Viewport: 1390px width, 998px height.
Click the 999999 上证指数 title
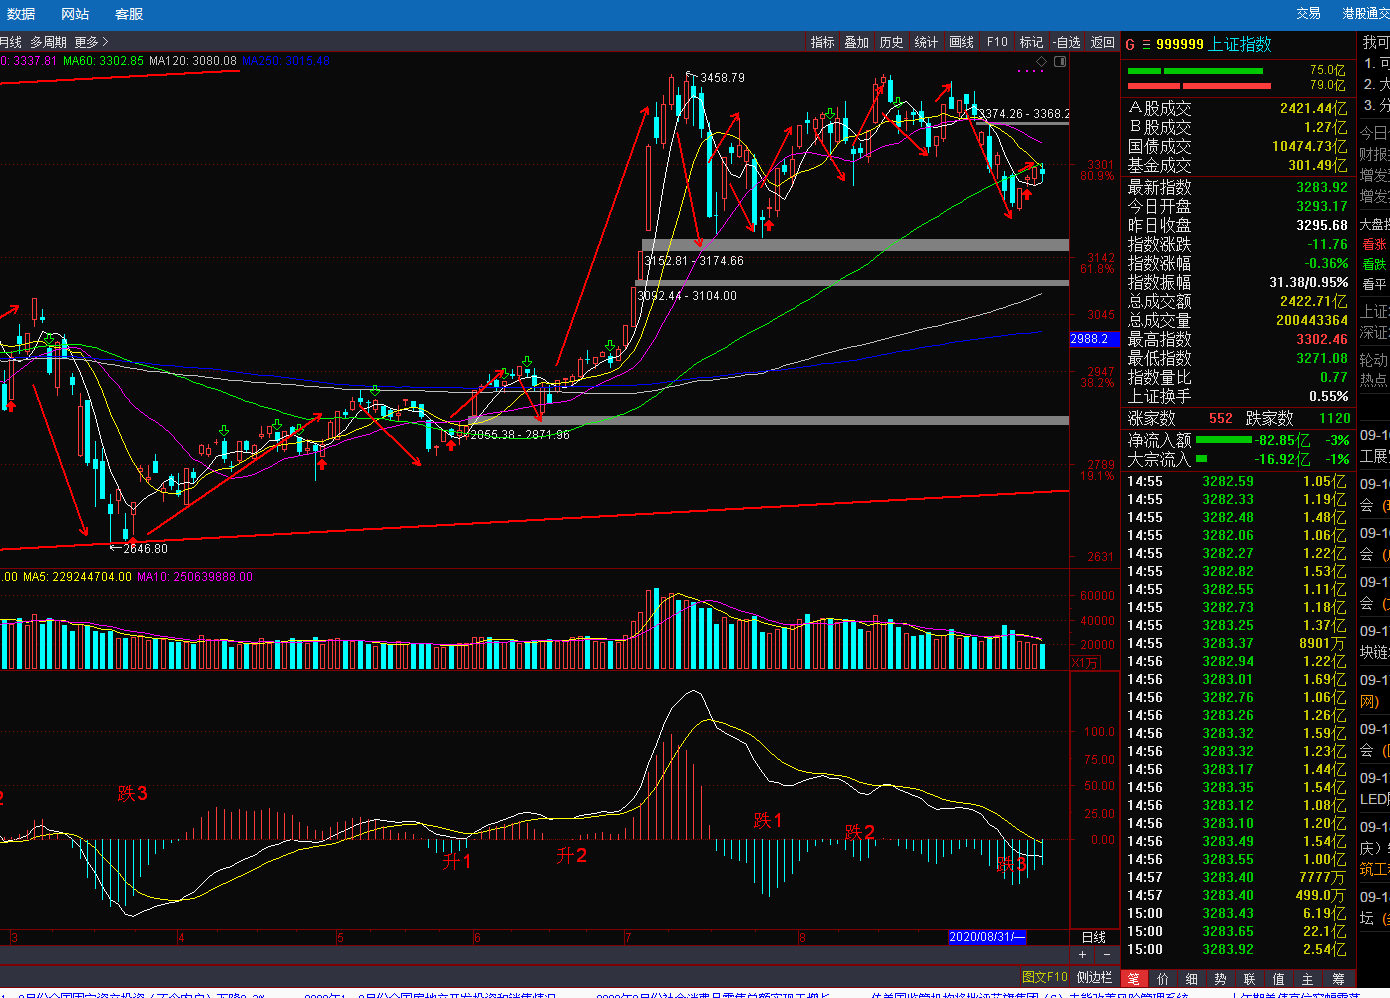pos(1213,44)
